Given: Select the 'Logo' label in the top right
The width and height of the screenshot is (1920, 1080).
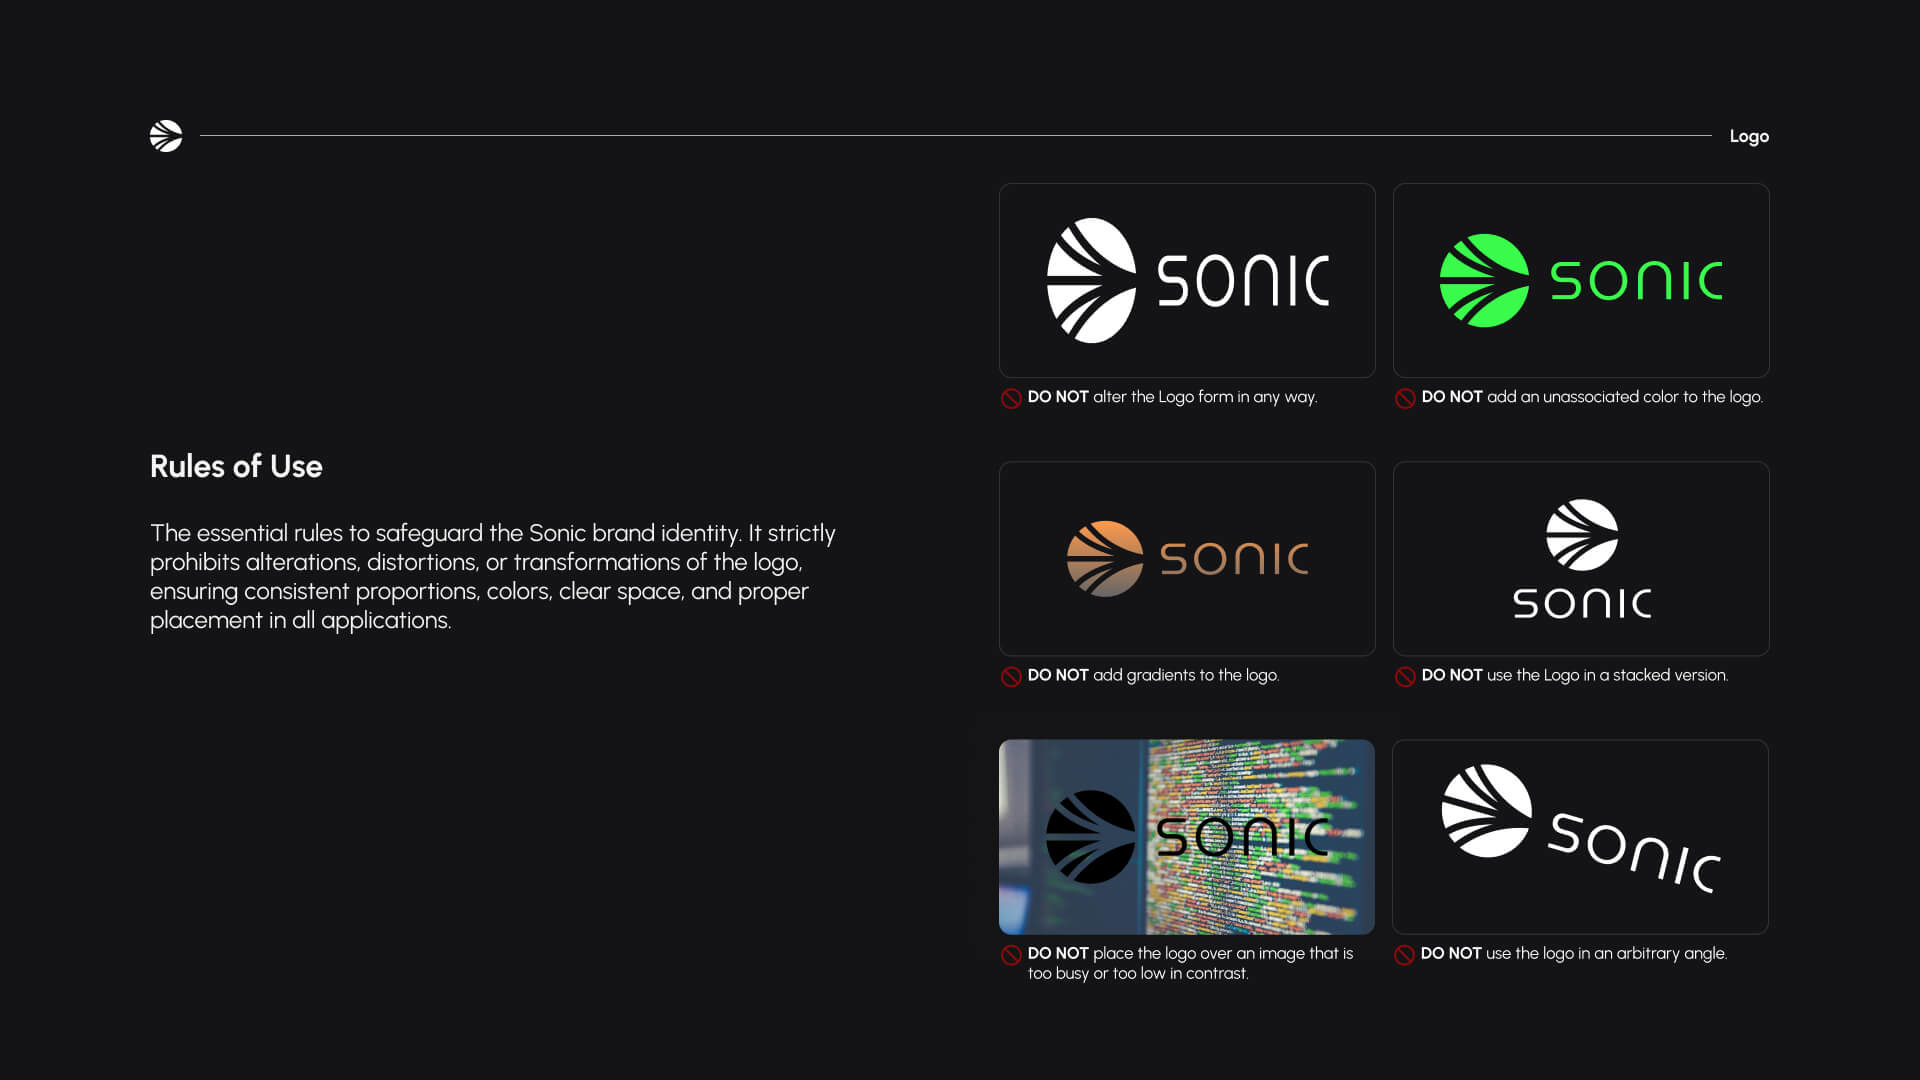Looking at the screenshot, I should pyautogui.click(x=1749, y=136).
